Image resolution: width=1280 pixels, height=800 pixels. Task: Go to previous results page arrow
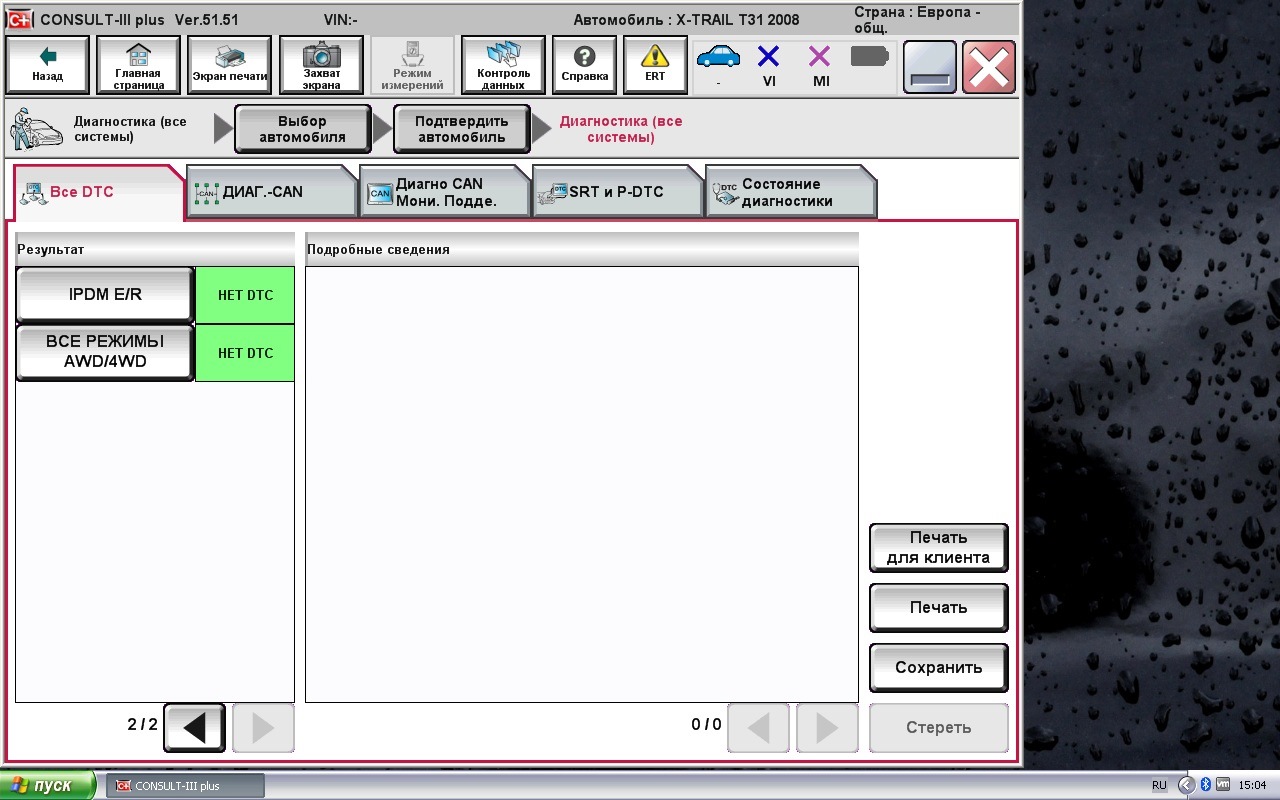tap(194, 728)
